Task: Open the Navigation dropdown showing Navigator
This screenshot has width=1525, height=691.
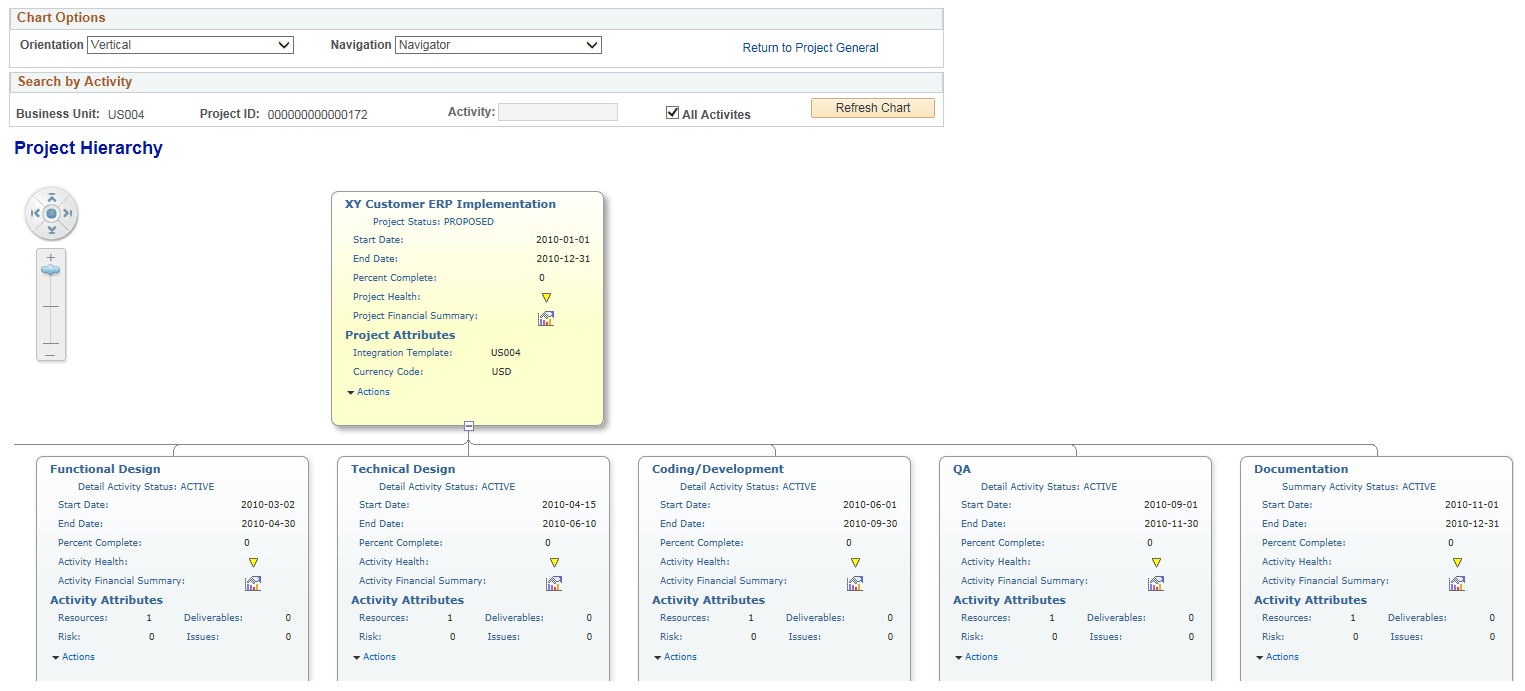Action: click(498, 44)
